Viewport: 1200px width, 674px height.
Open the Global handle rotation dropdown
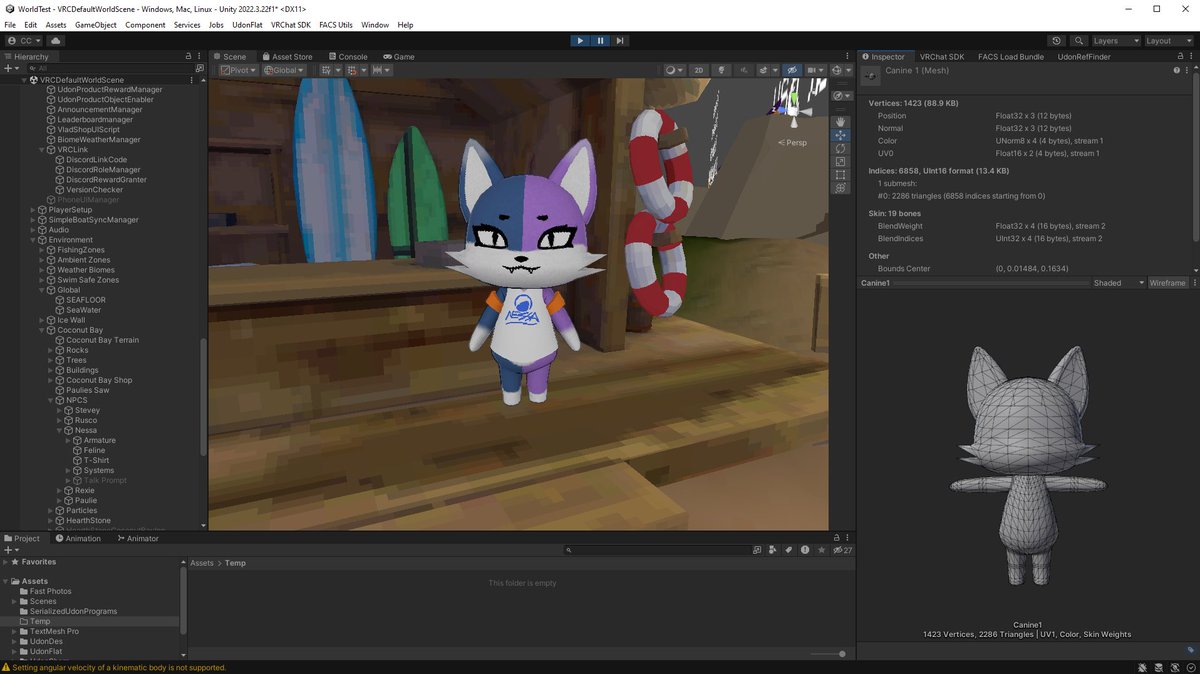pyautogui.click(x=284, y=70)
